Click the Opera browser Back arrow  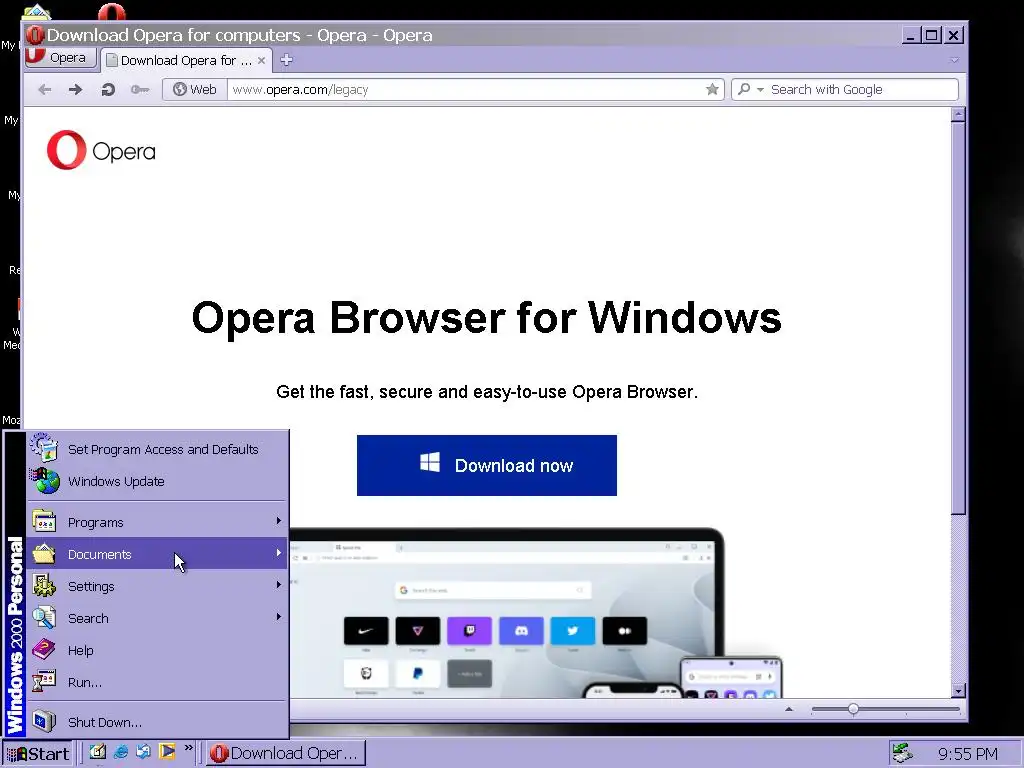44,89
